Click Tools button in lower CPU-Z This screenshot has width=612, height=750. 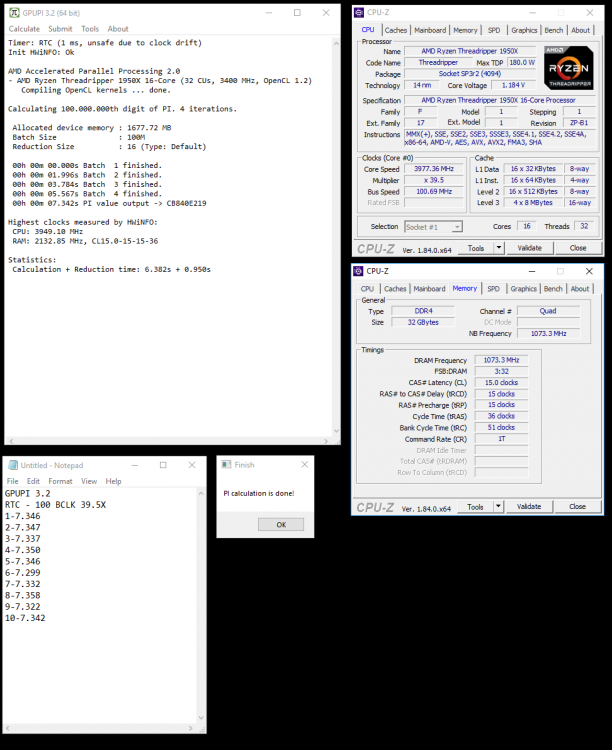pyautogui.click(x=475, y=507)
